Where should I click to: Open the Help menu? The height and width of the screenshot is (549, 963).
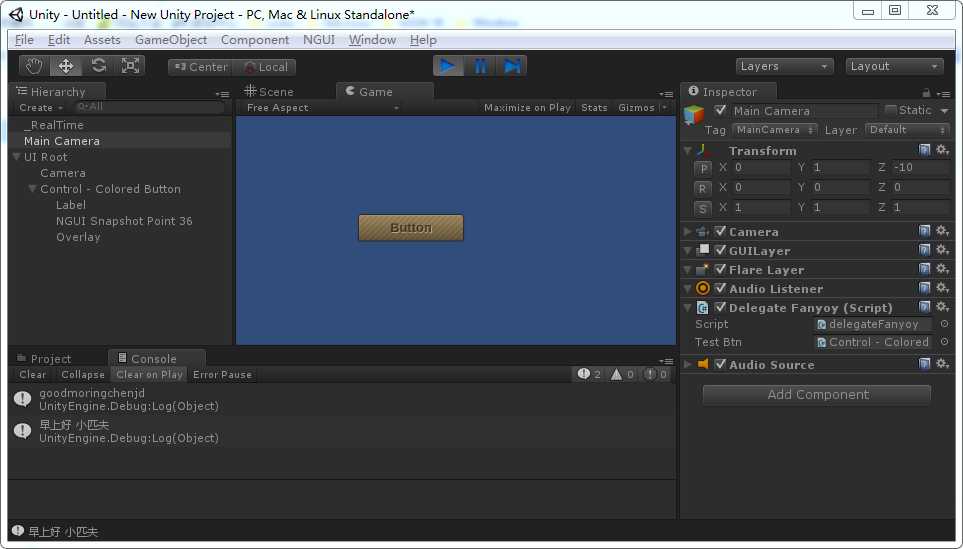pyautogui.click(x=423, y=40)
